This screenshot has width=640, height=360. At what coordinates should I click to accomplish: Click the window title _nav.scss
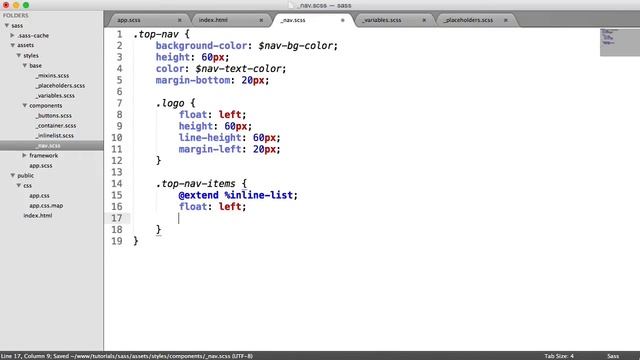tap(324, 5)
